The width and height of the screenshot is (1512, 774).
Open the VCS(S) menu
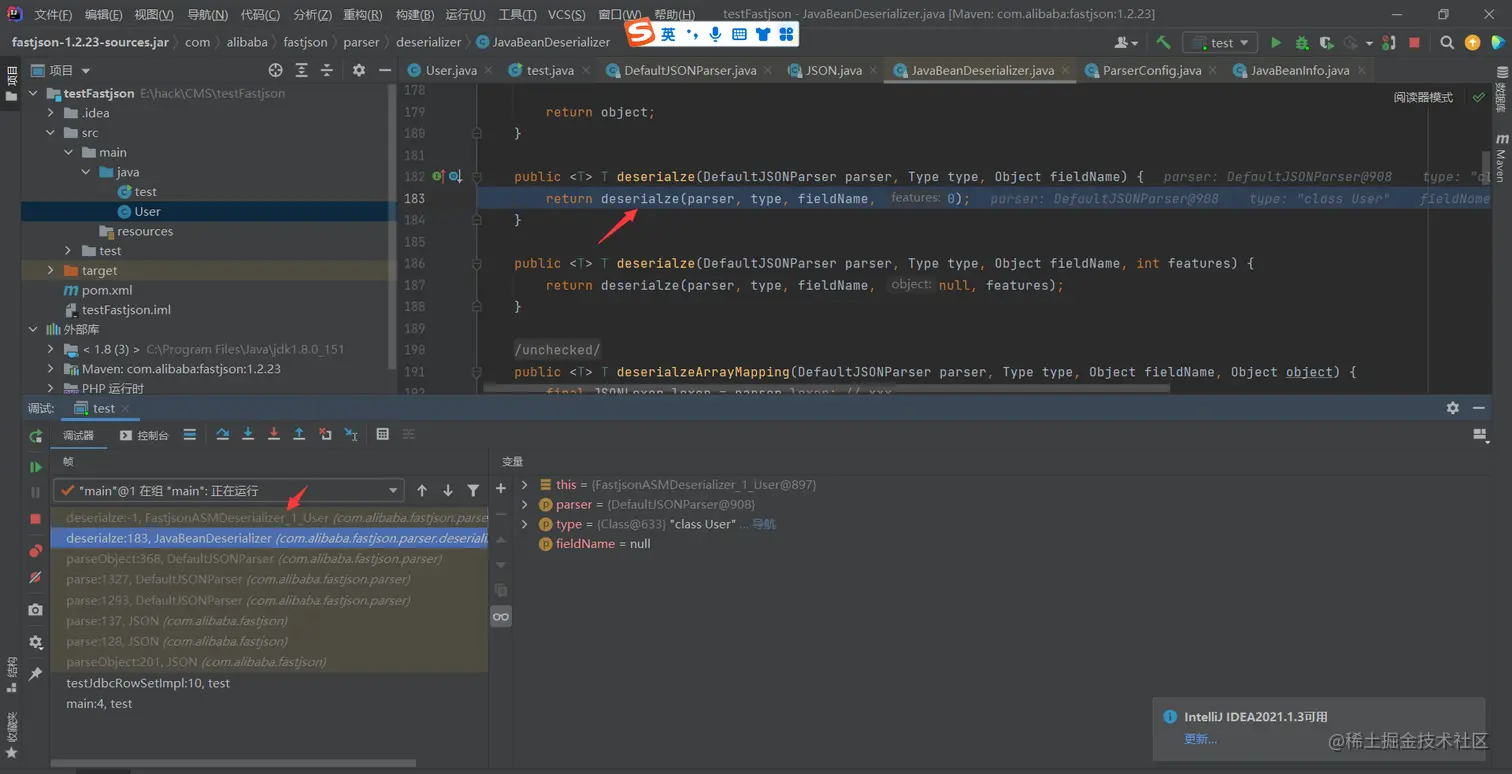567,15
